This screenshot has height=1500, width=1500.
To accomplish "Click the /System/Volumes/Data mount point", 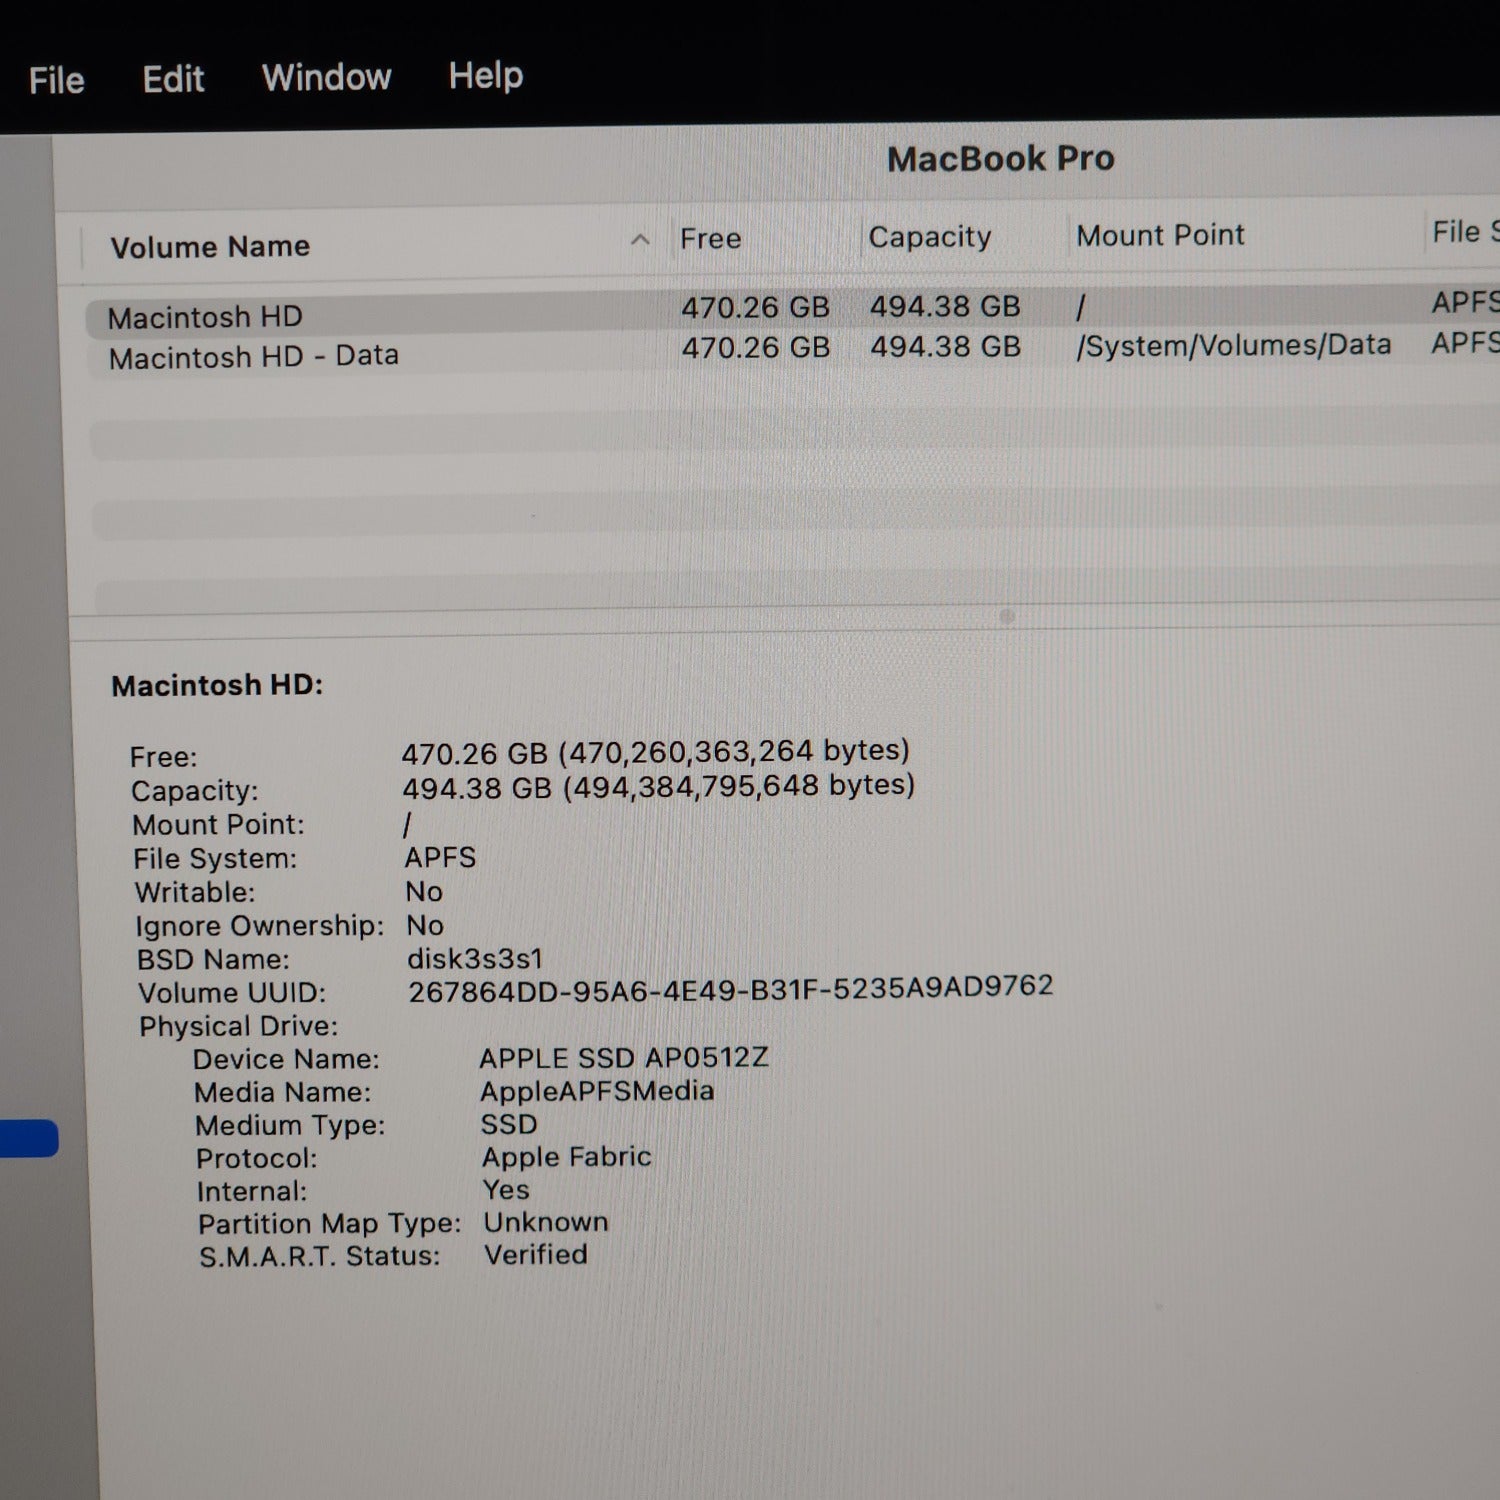I will point(1234,345).
